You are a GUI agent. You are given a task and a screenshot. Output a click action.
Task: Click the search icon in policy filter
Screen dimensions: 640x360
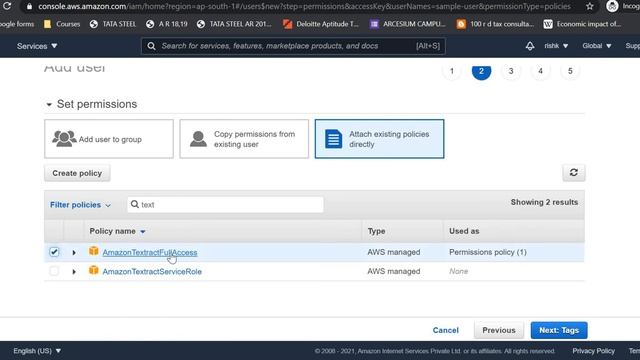pyautogui.click(x=135, y=204)
